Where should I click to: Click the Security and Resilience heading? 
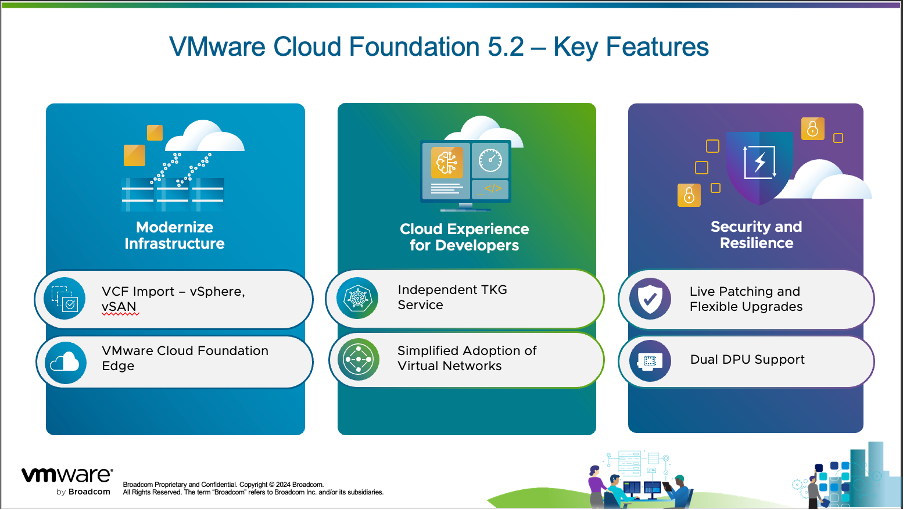[x=756, y=235]
